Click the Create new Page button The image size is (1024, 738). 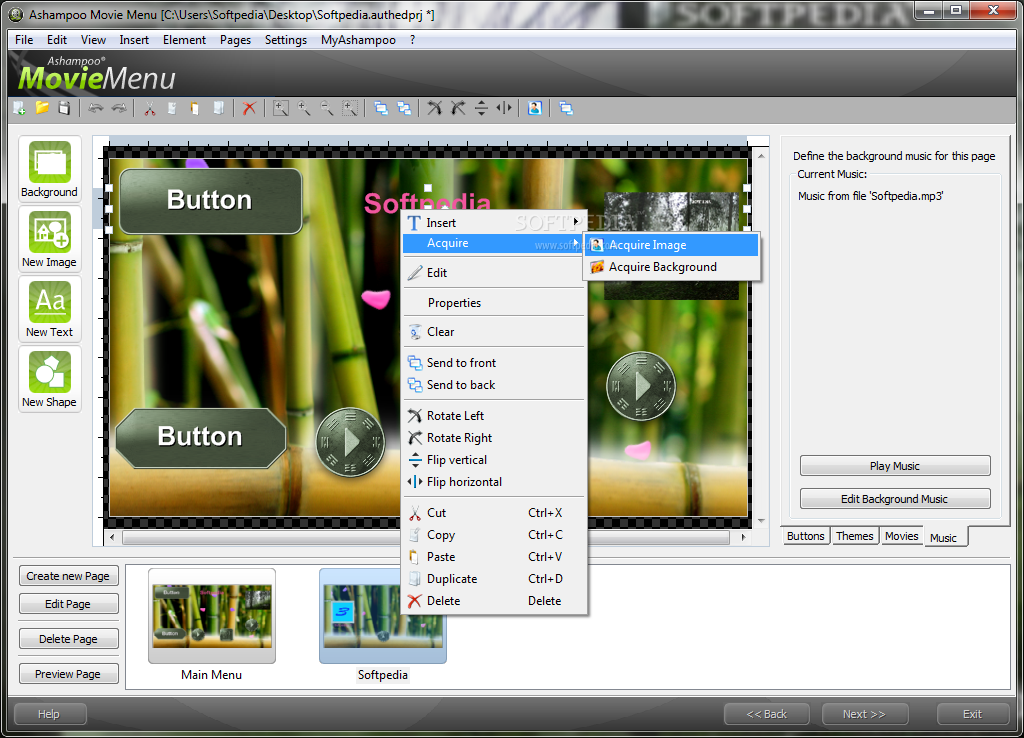pos(69,576)
